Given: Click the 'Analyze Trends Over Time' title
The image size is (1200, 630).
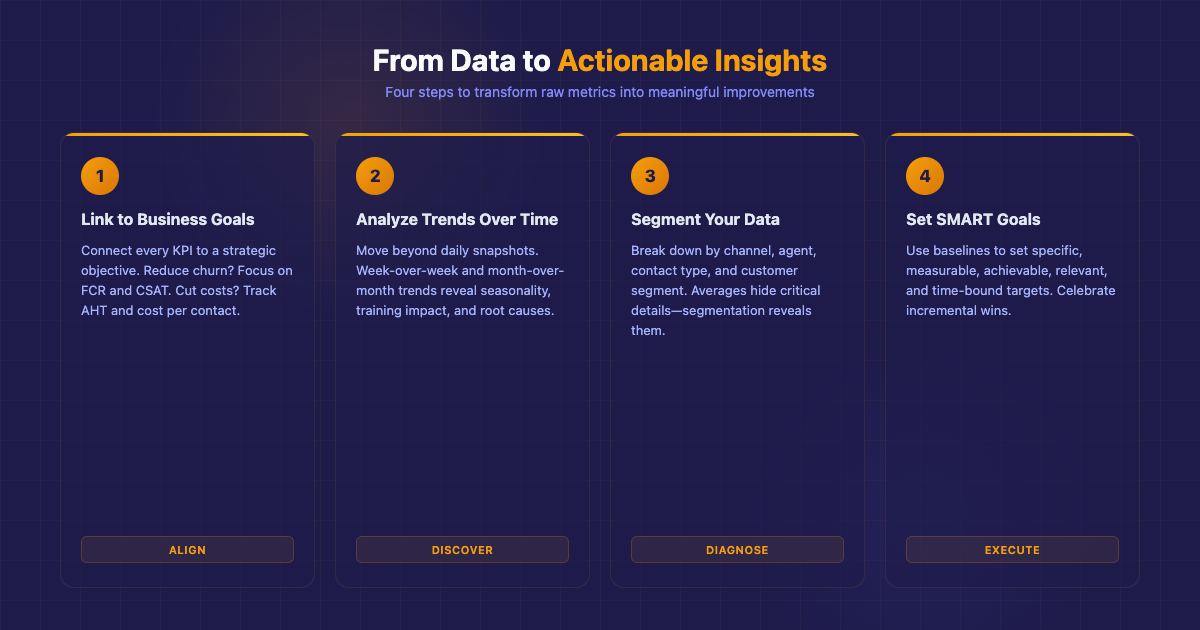Looking at the screenshot, I should pyautogui.click(x=457, y=219).
